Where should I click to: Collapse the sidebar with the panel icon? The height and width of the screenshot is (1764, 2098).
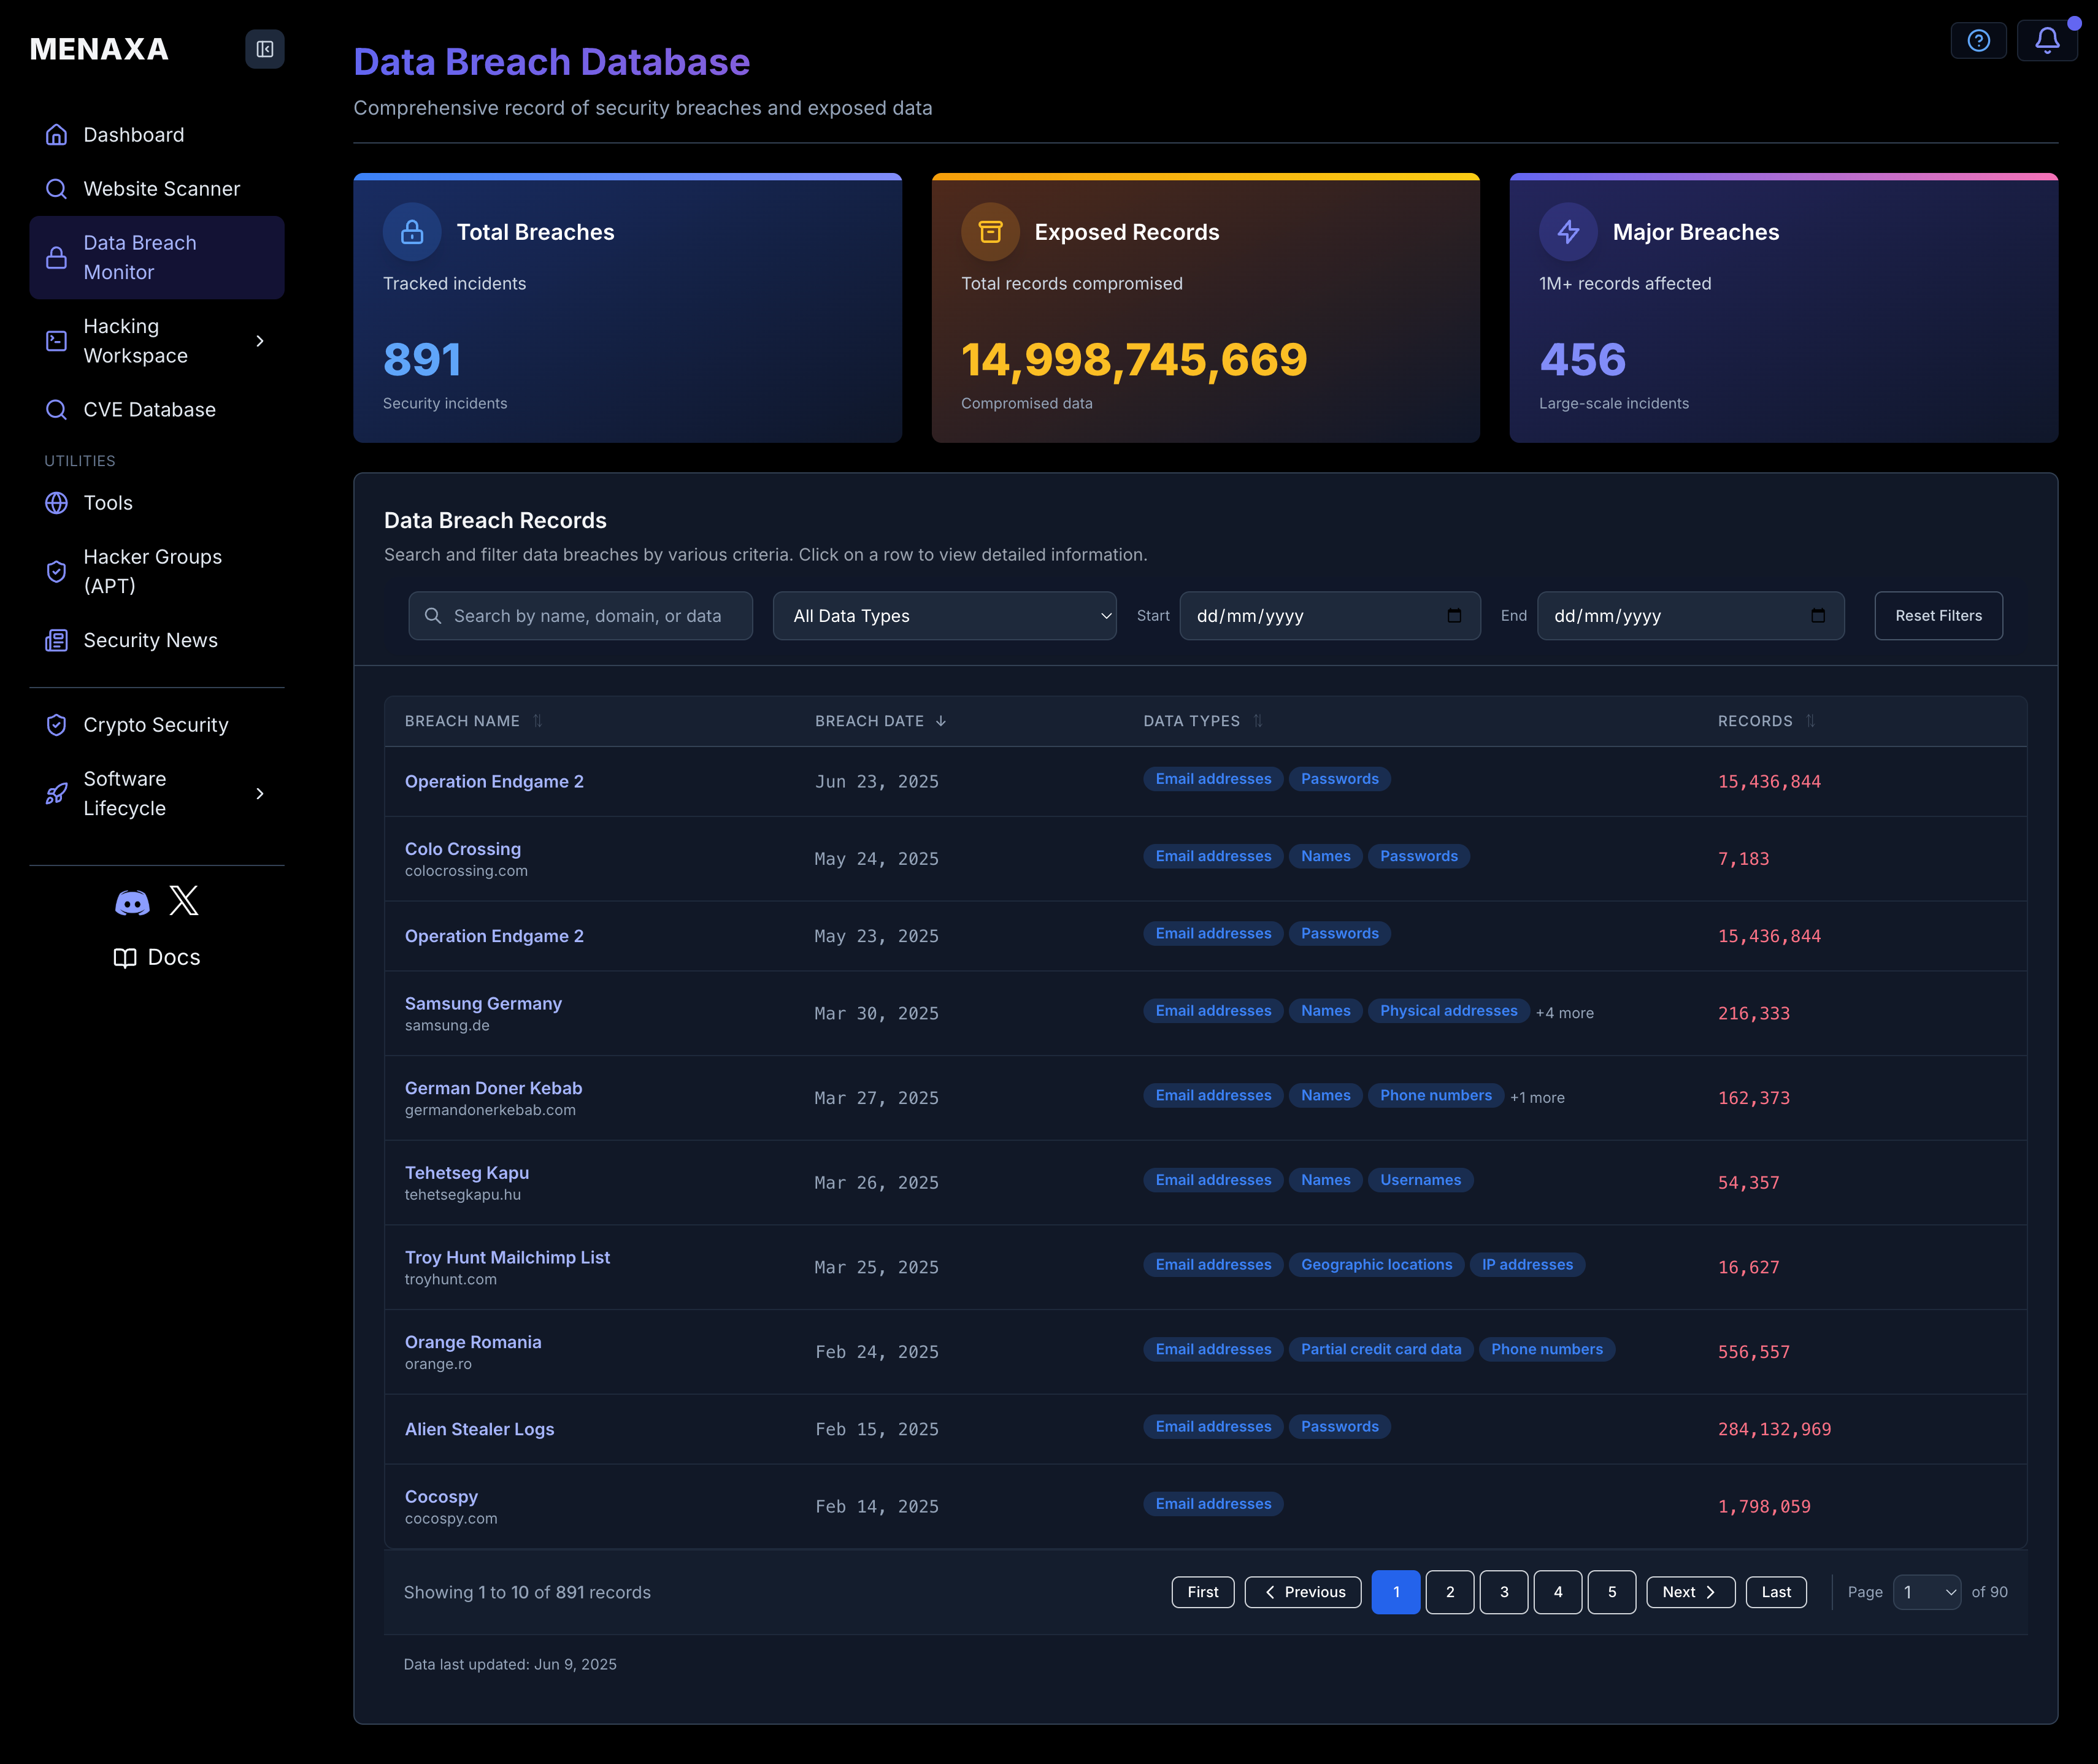point(265,49)
